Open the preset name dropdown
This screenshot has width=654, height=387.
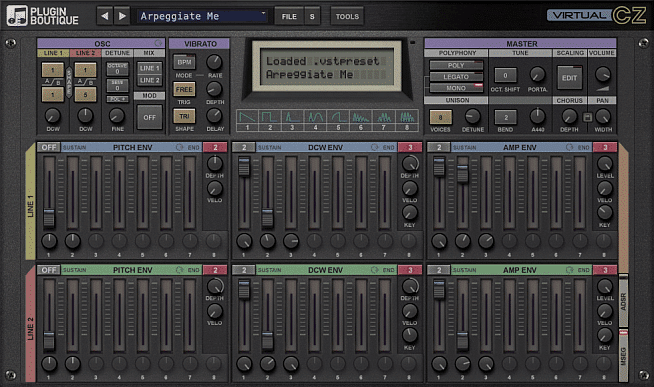(203, 16)
